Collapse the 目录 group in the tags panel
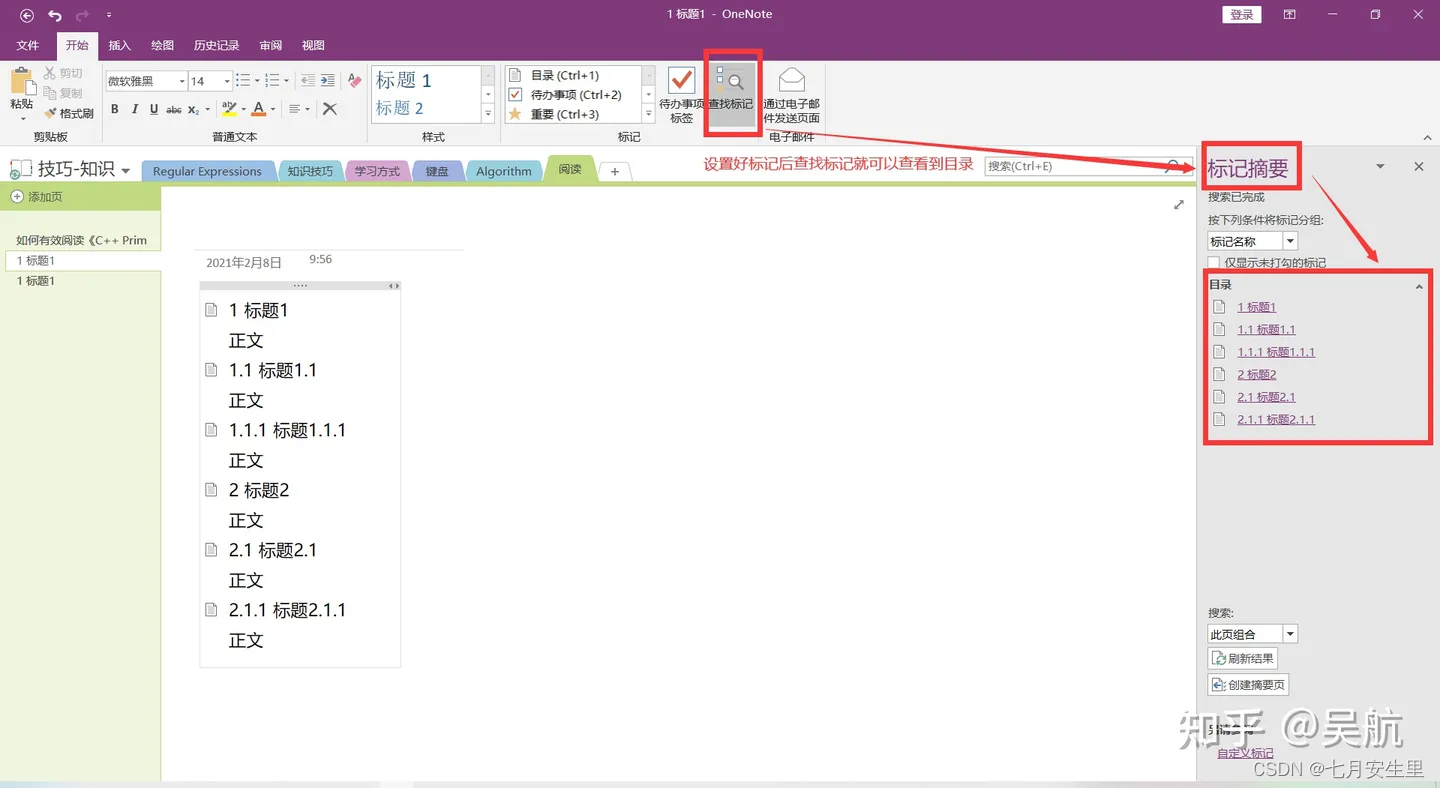This screenshot has width=1440, height=788. pyautogui.click(x=1419, y=287)
